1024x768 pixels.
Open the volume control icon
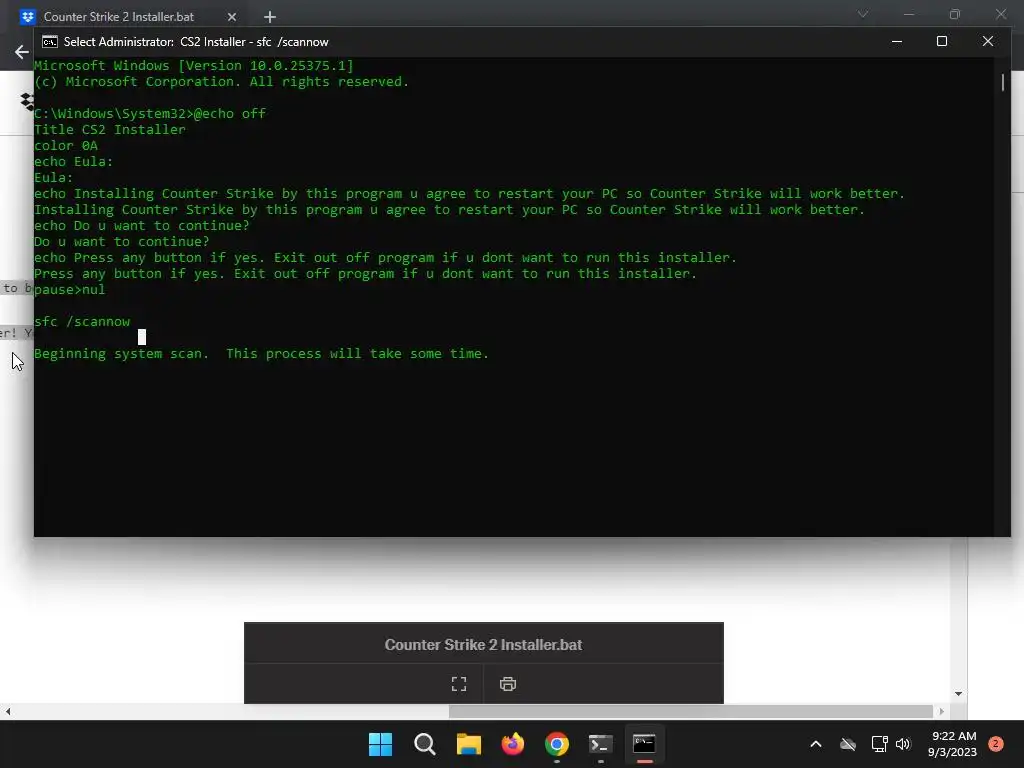pos(903,744)
